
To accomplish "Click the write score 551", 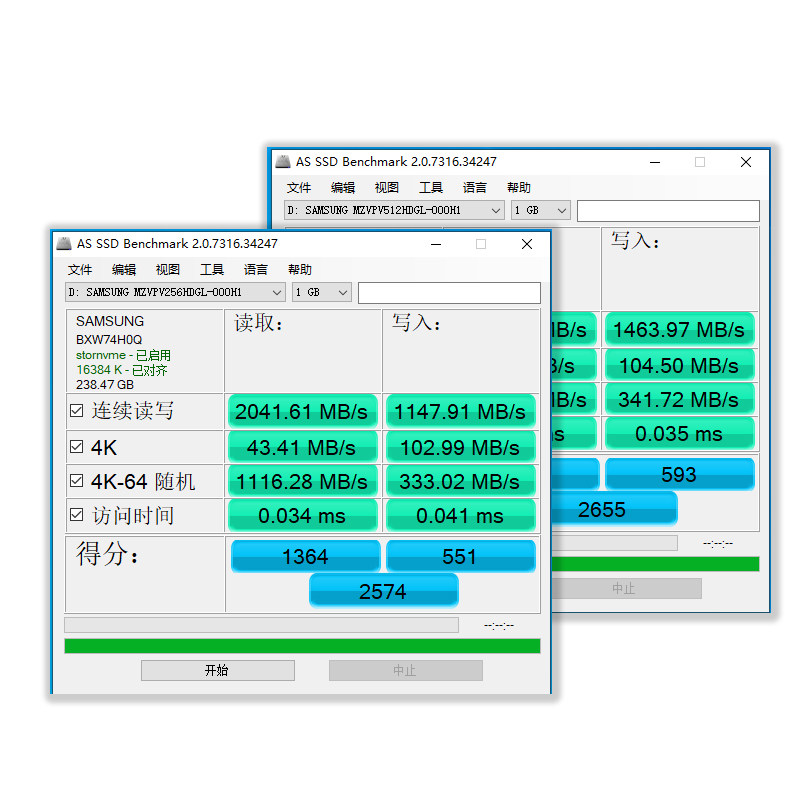I will pos(461,556).
